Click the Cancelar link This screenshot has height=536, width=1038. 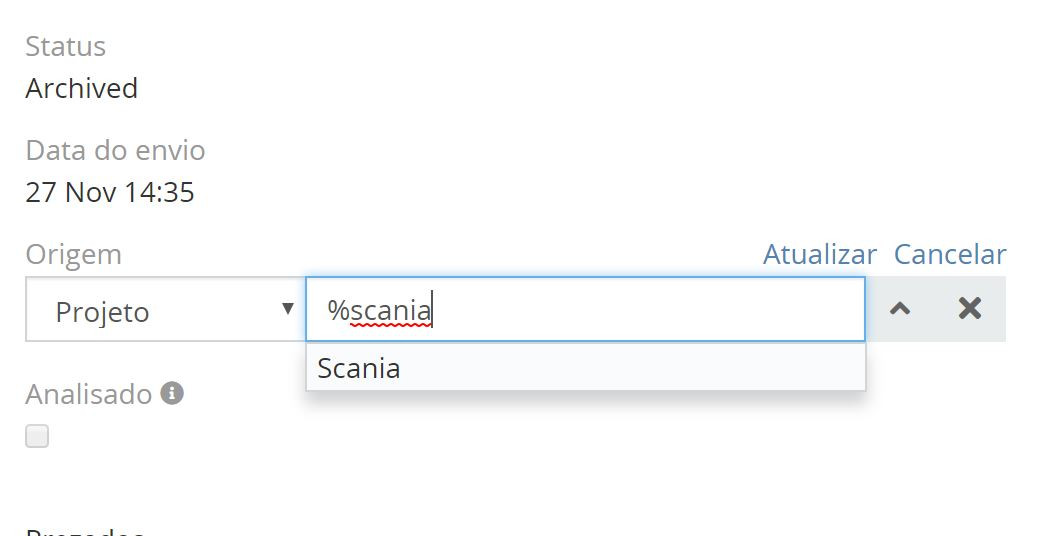pos(950,254)
